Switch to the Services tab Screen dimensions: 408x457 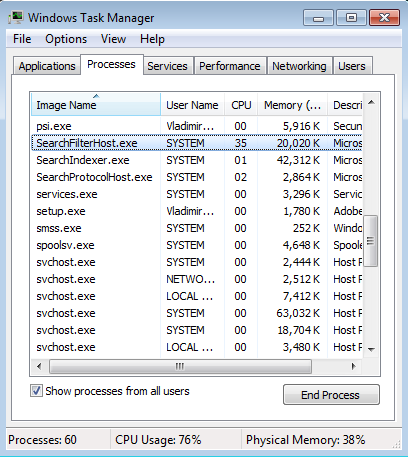coord(167,66)
